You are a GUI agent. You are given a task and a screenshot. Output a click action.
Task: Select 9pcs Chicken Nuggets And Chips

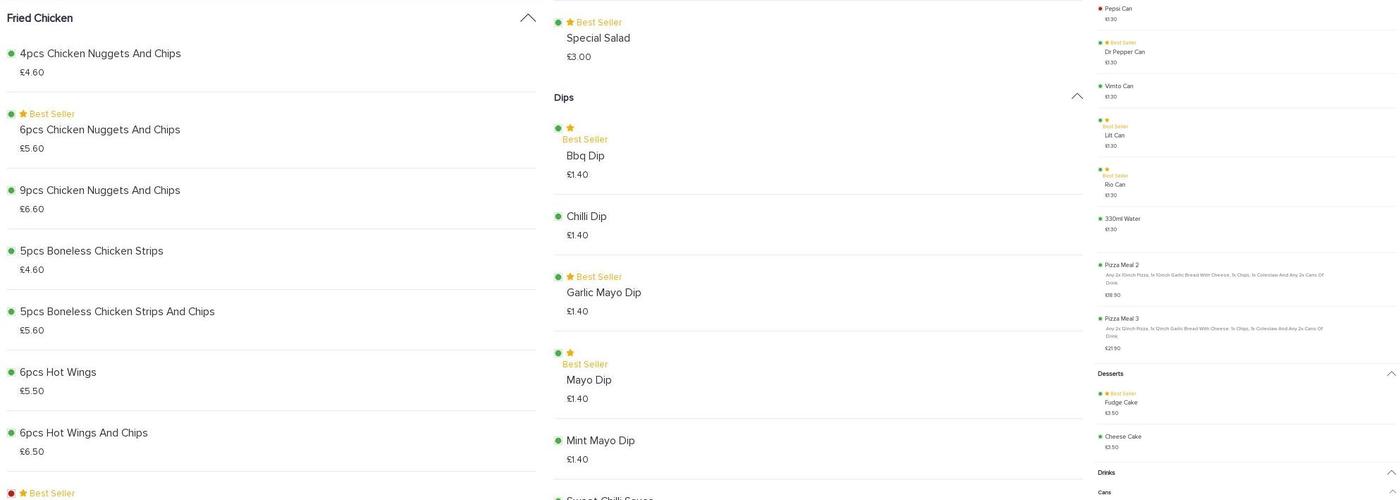pos(100,191)
